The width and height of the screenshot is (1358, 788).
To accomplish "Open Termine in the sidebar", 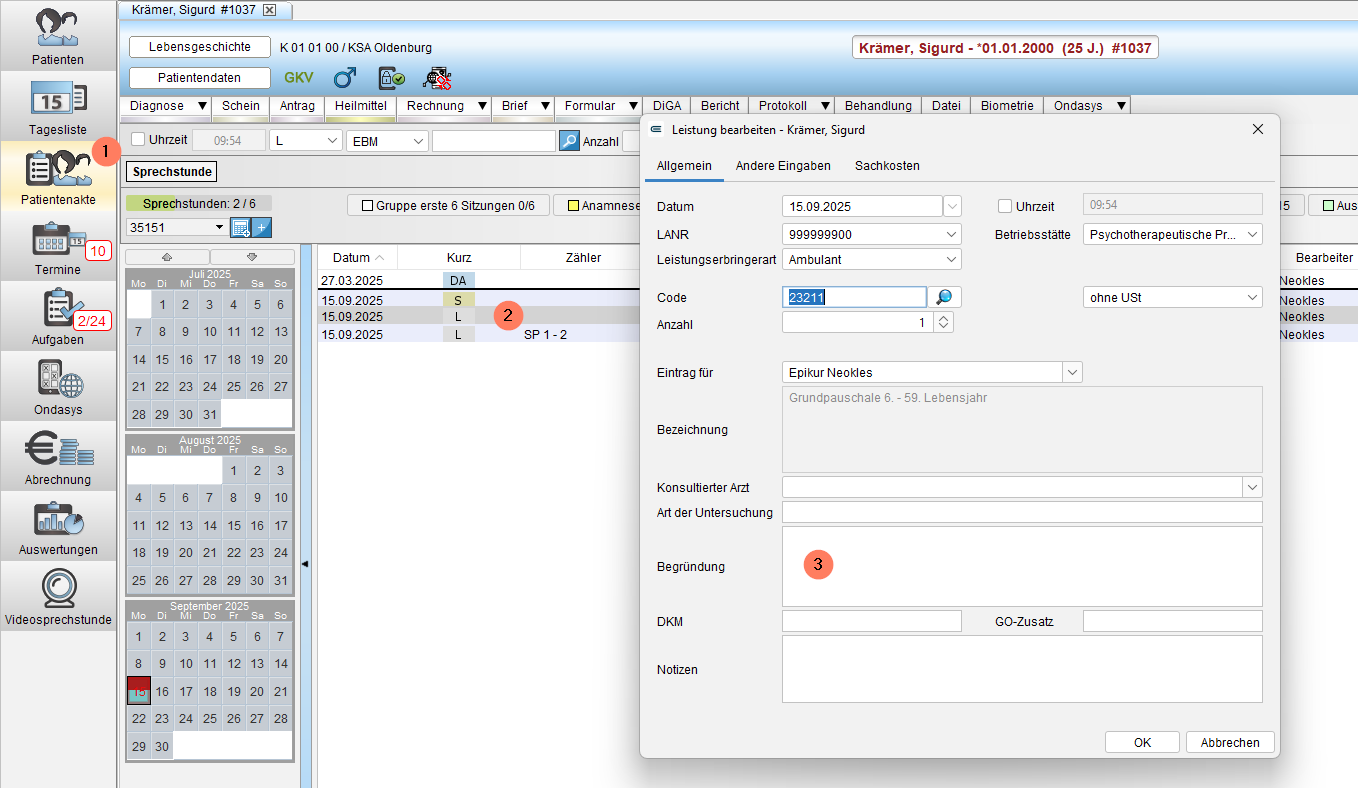I will pyautogui.click(x=57, y=245).
